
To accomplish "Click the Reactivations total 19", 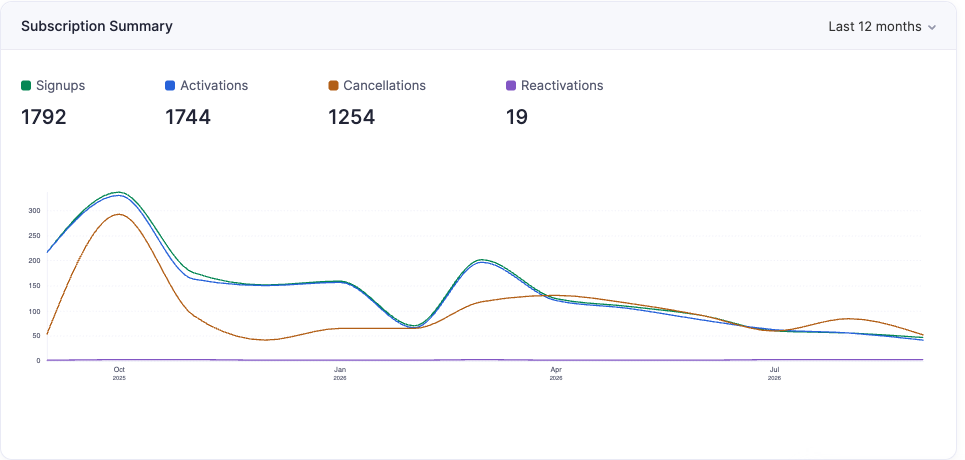I will tap(517, 117).
